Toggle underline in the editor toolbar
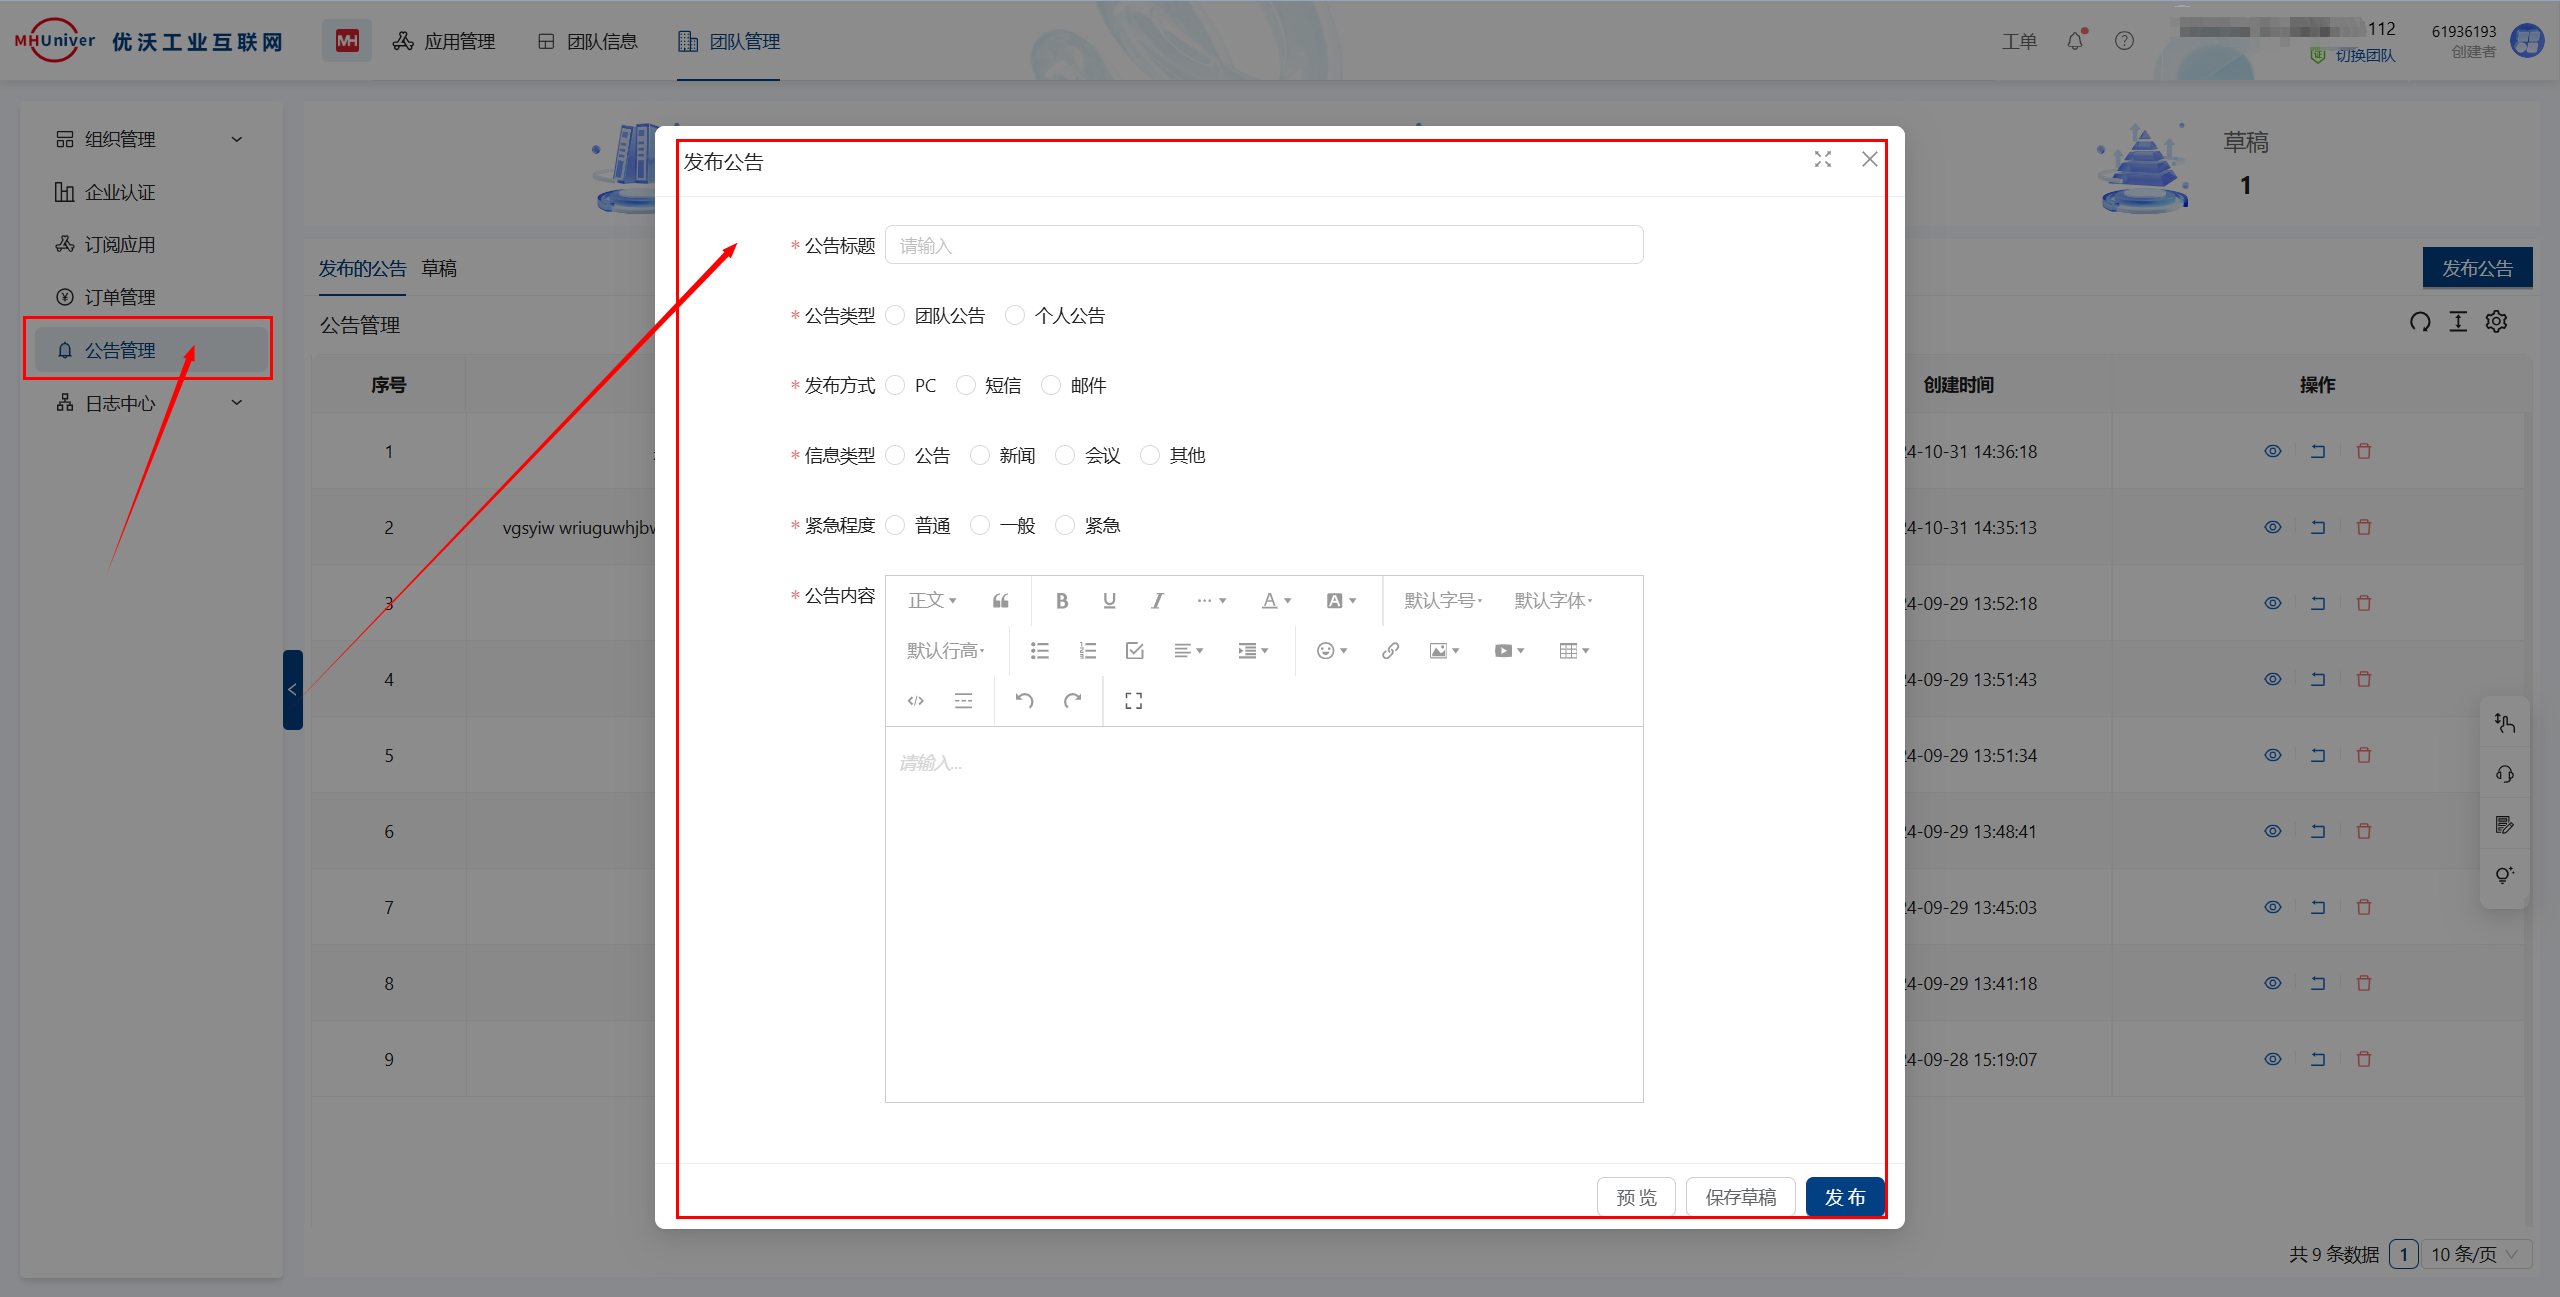 (1109, 601)
